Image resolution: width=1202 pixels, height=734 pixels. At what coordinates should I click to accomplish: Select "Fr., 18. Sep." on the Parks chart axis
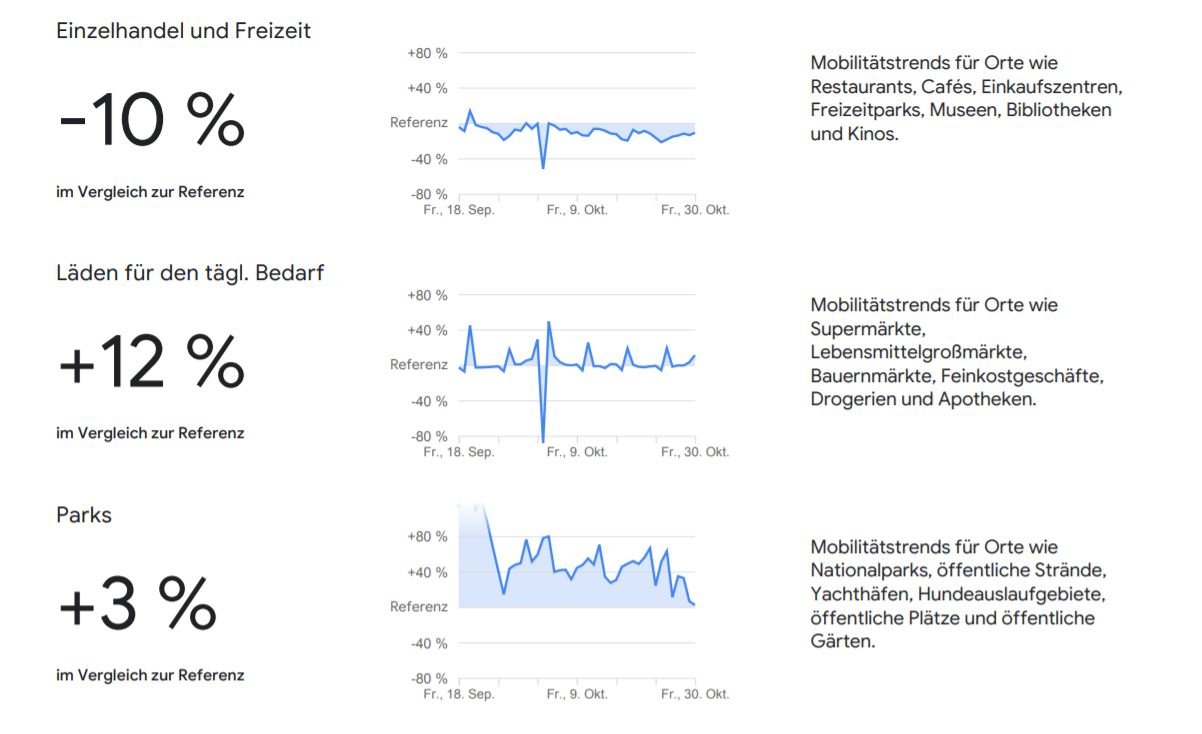(459, 694)
